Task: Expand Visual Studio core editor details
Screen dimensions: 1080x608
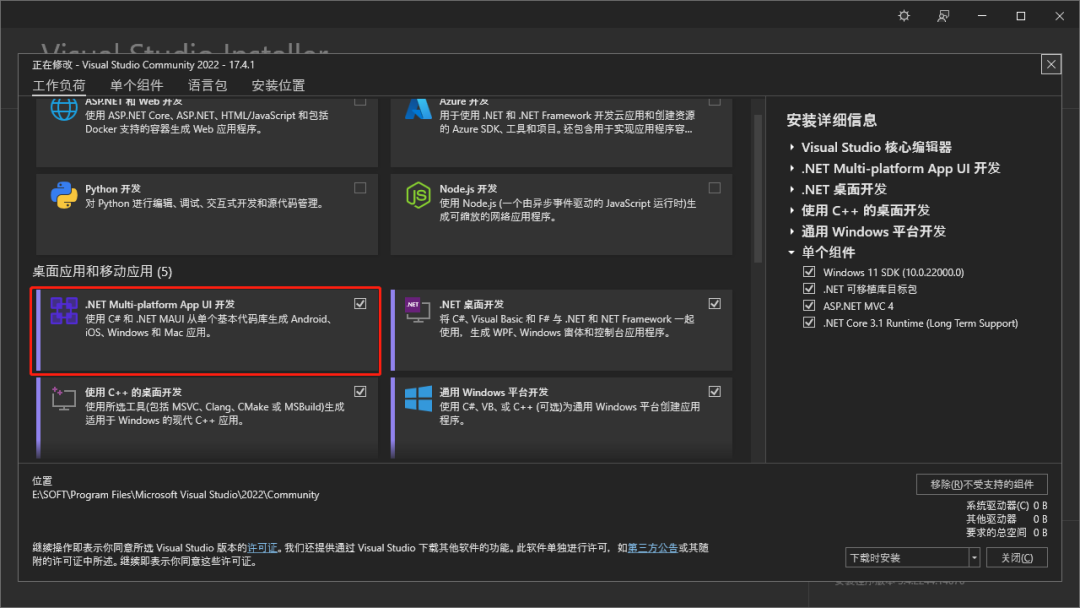Action: [792, 147]
